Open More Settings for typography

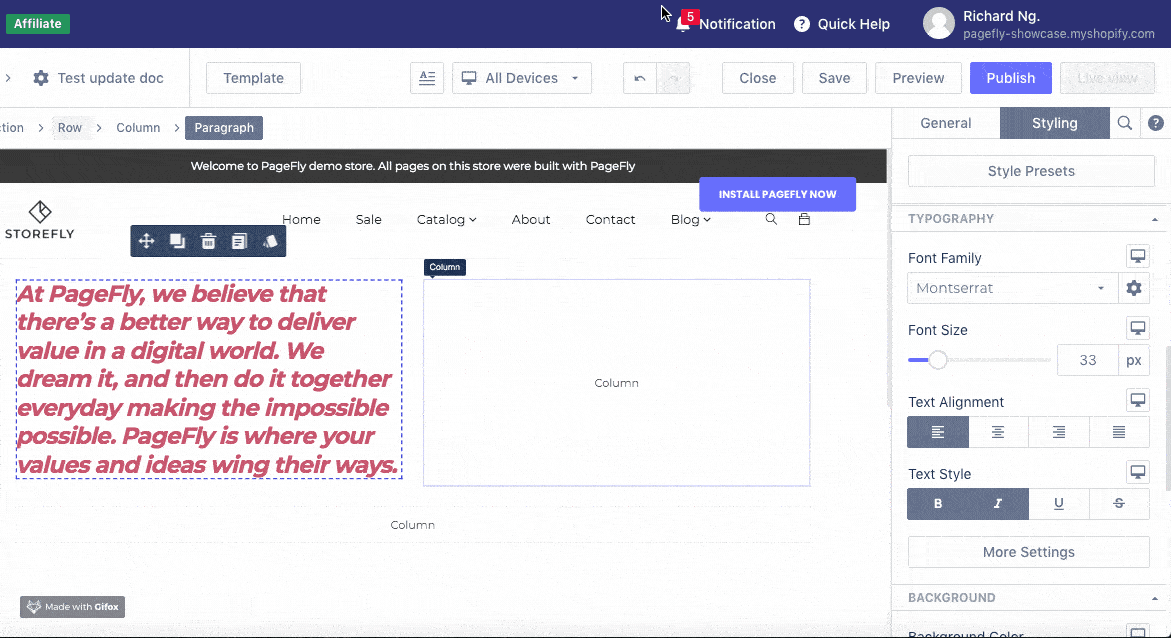point(1028,552)
